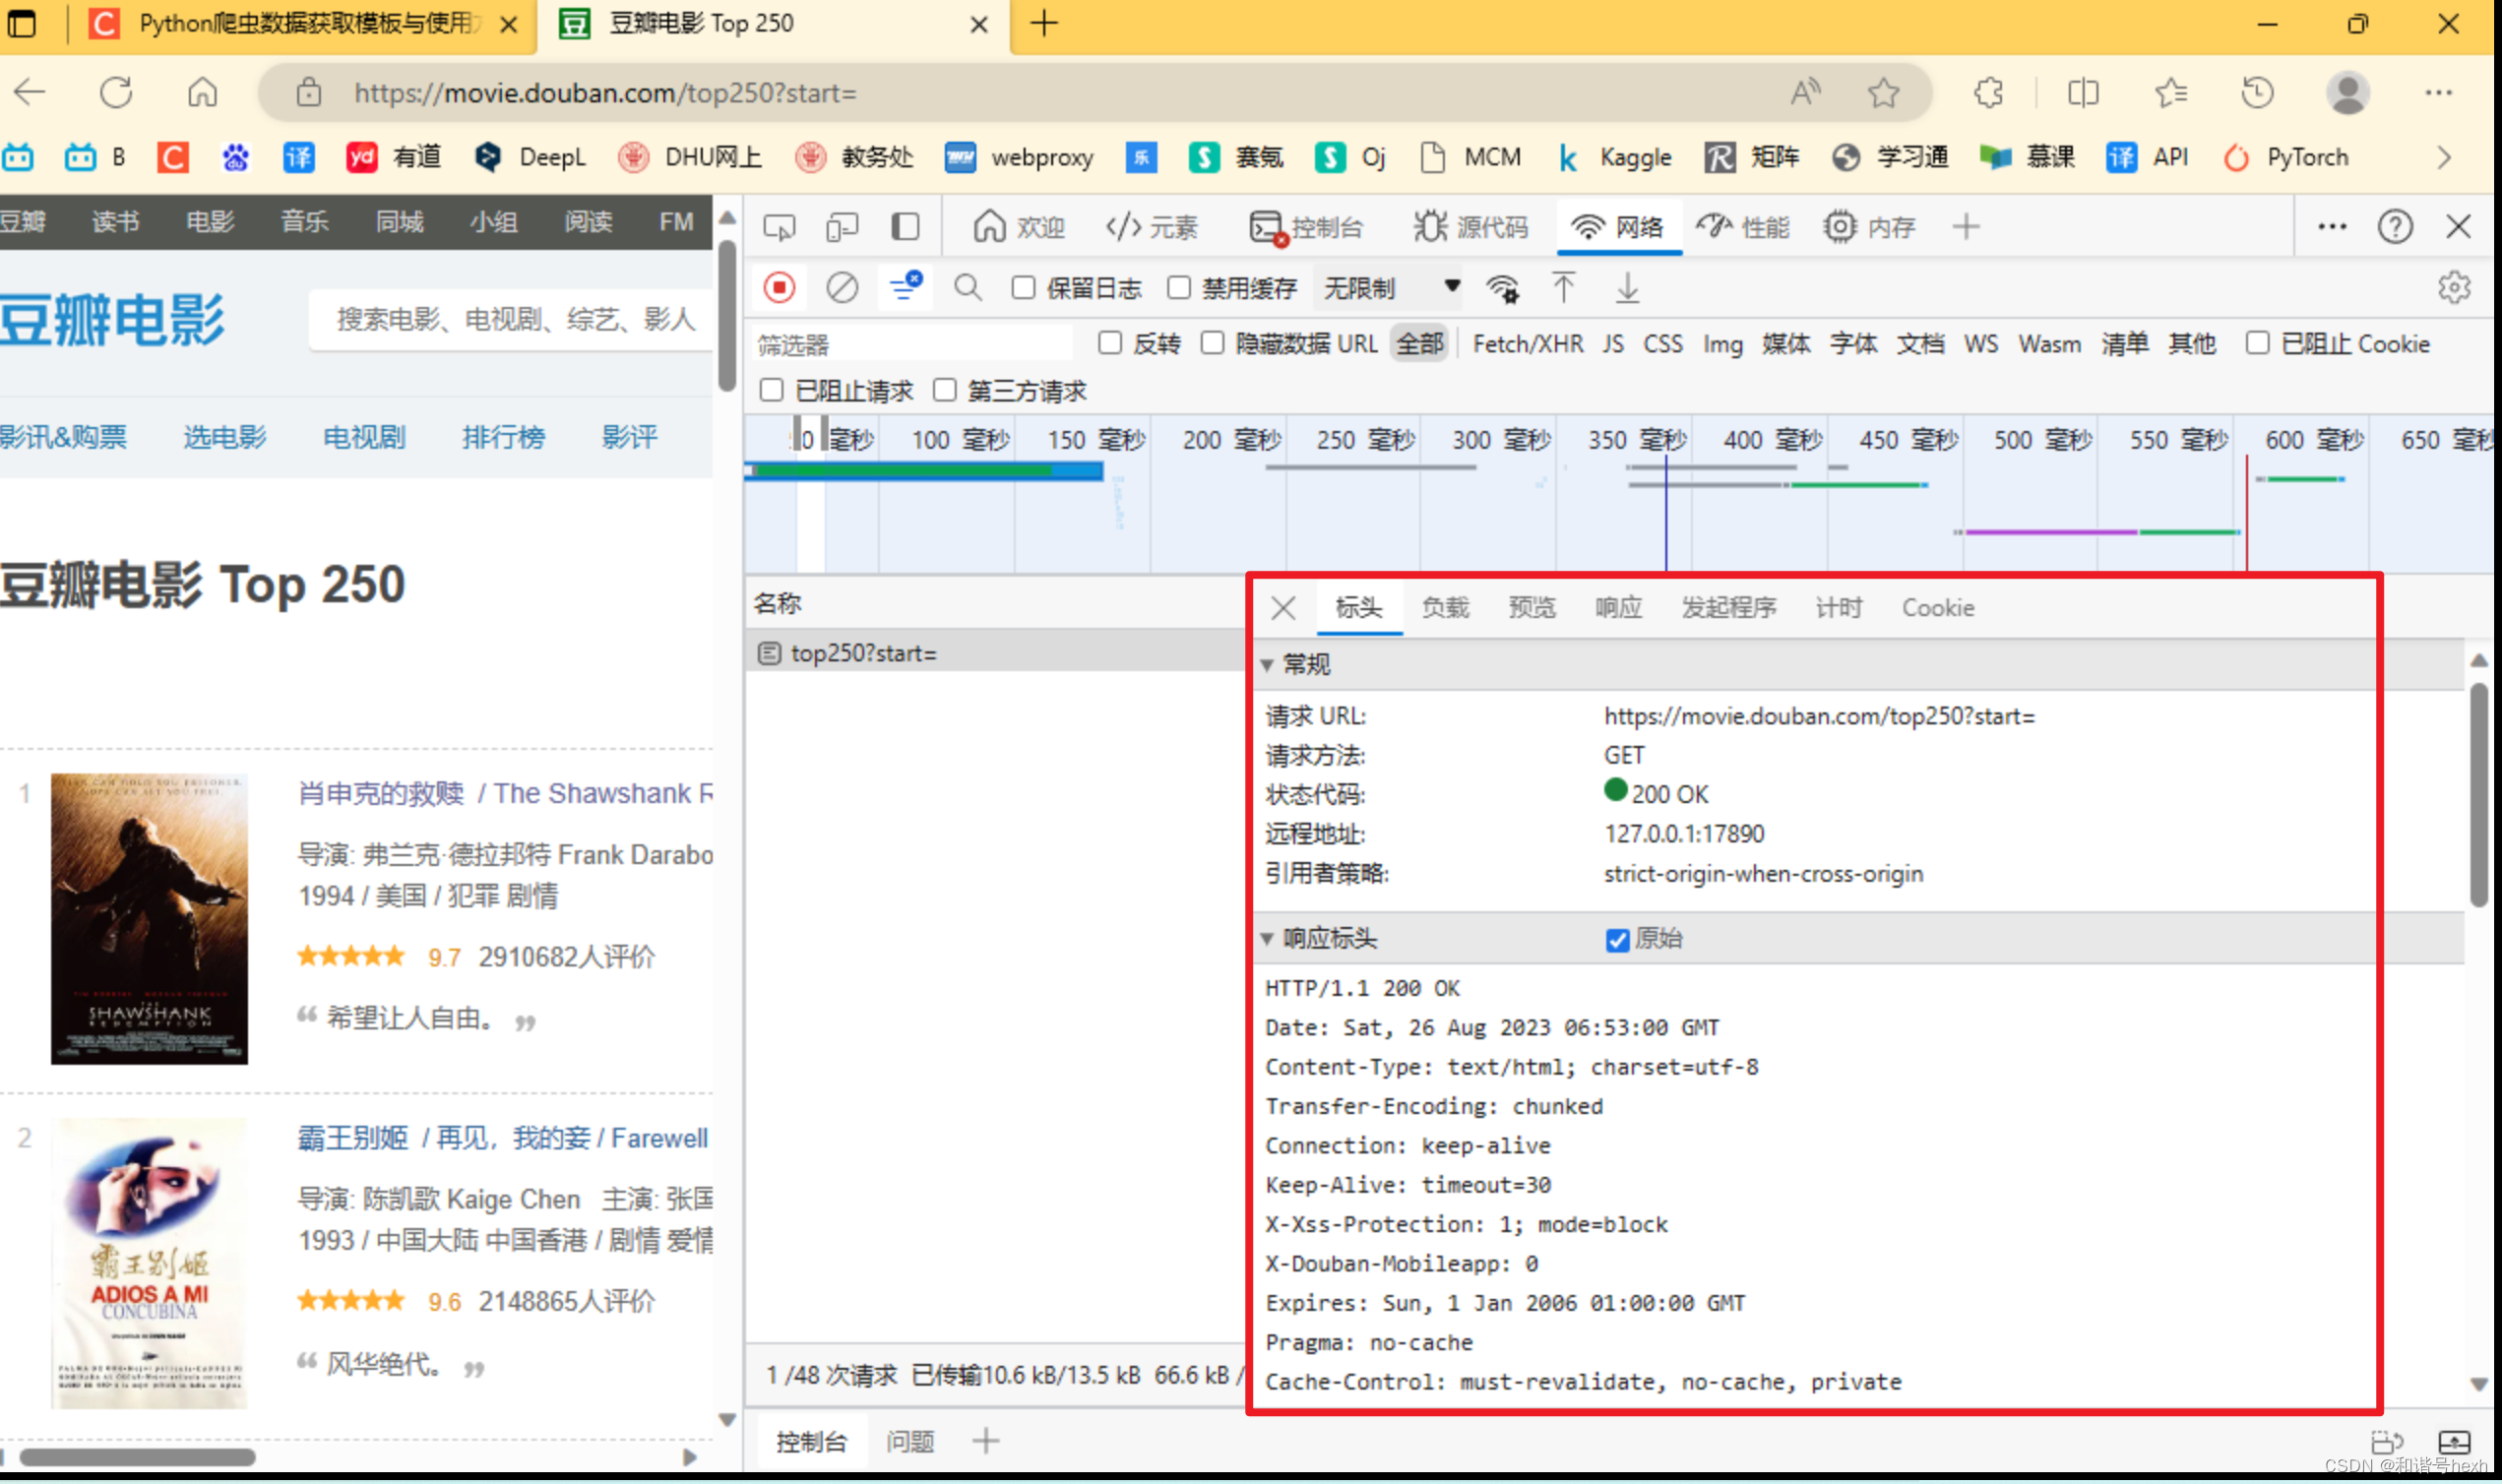This screenshot has width=2502, height=1484.
Task: Uncheck 原始 response headers toggle
Action: [1618, 939]
